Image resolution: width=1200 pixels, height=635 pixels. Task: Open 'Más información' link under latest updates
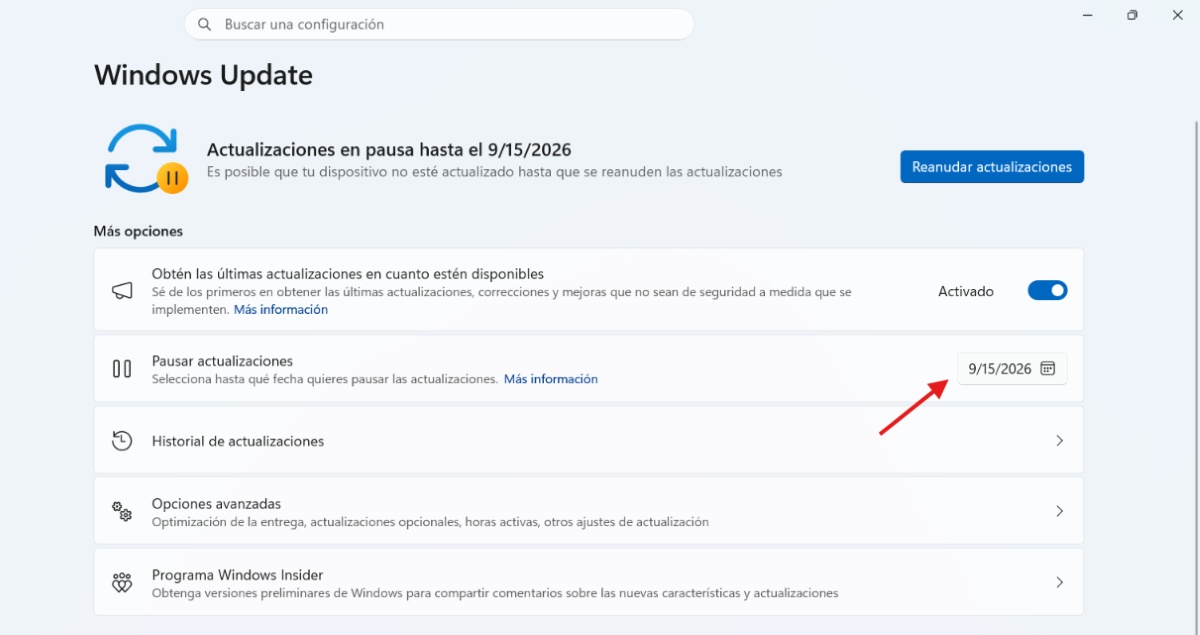point(281,310)
